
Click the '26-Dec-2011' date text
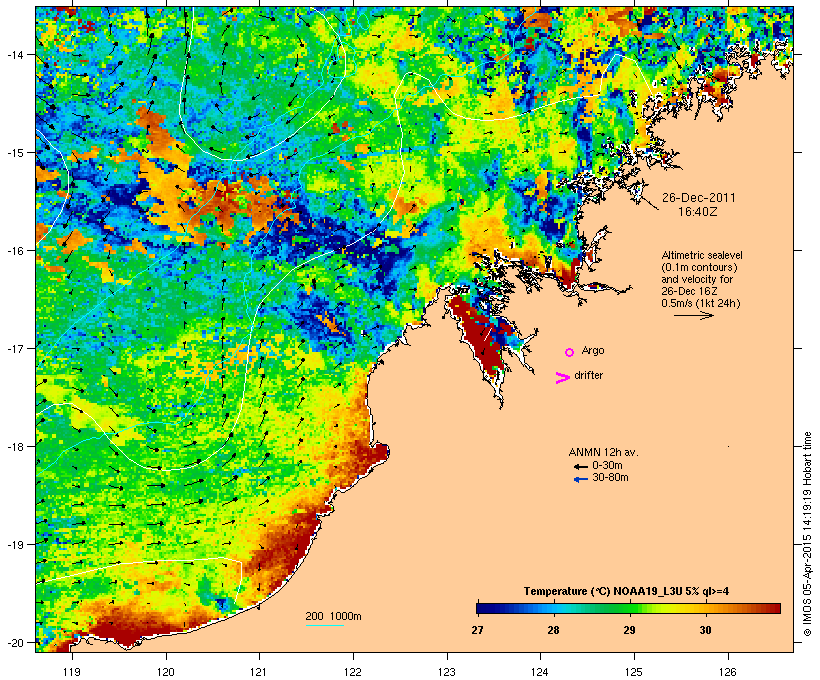click(x=699, y=198)
